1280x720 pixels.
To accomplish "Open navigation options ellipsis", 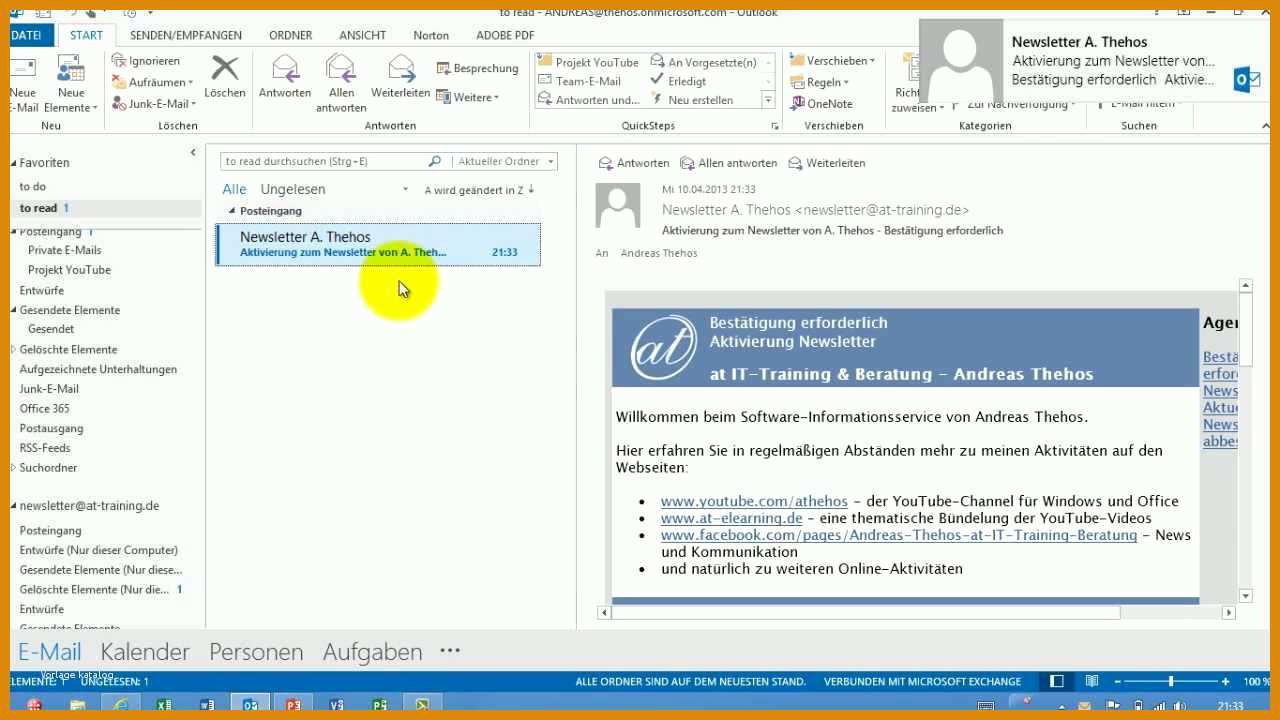I will click(x=450, y=651).
